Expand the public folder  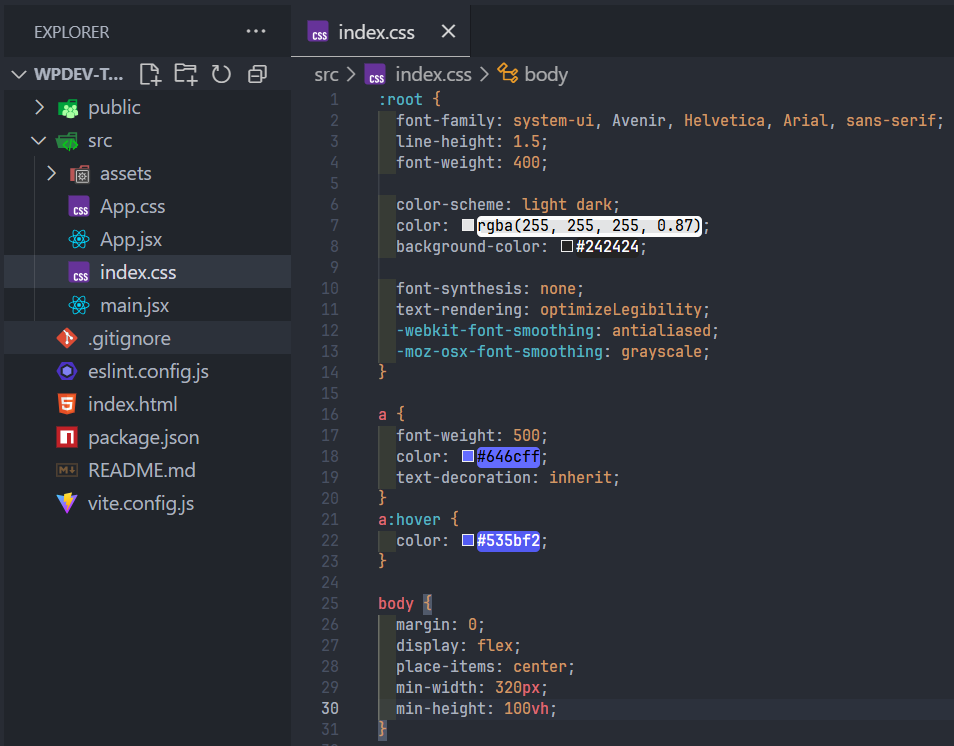[41, 107]
